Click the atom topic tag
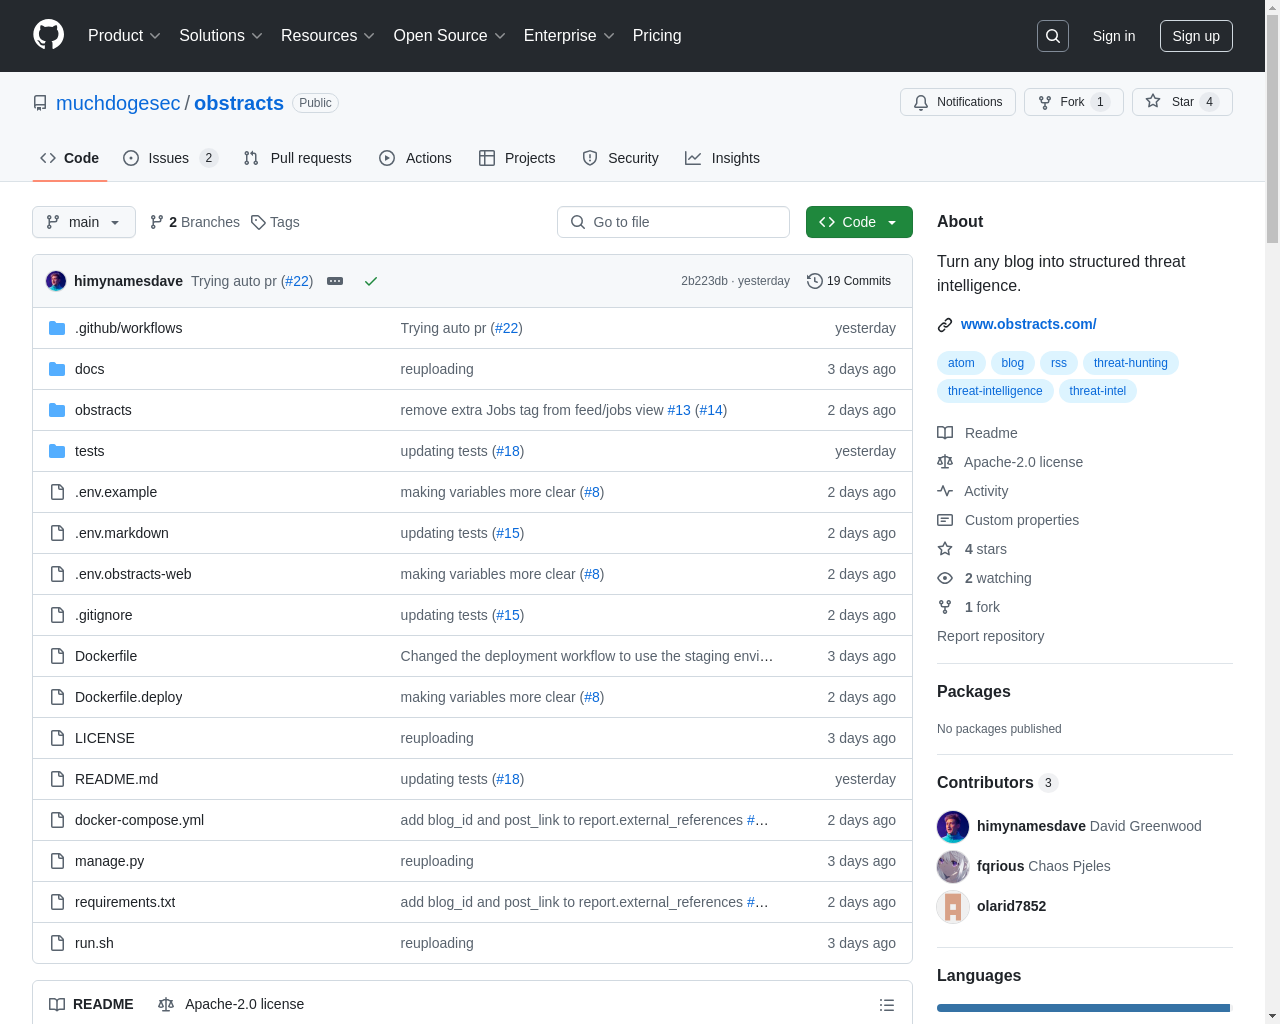 click(x=961, y=363)
